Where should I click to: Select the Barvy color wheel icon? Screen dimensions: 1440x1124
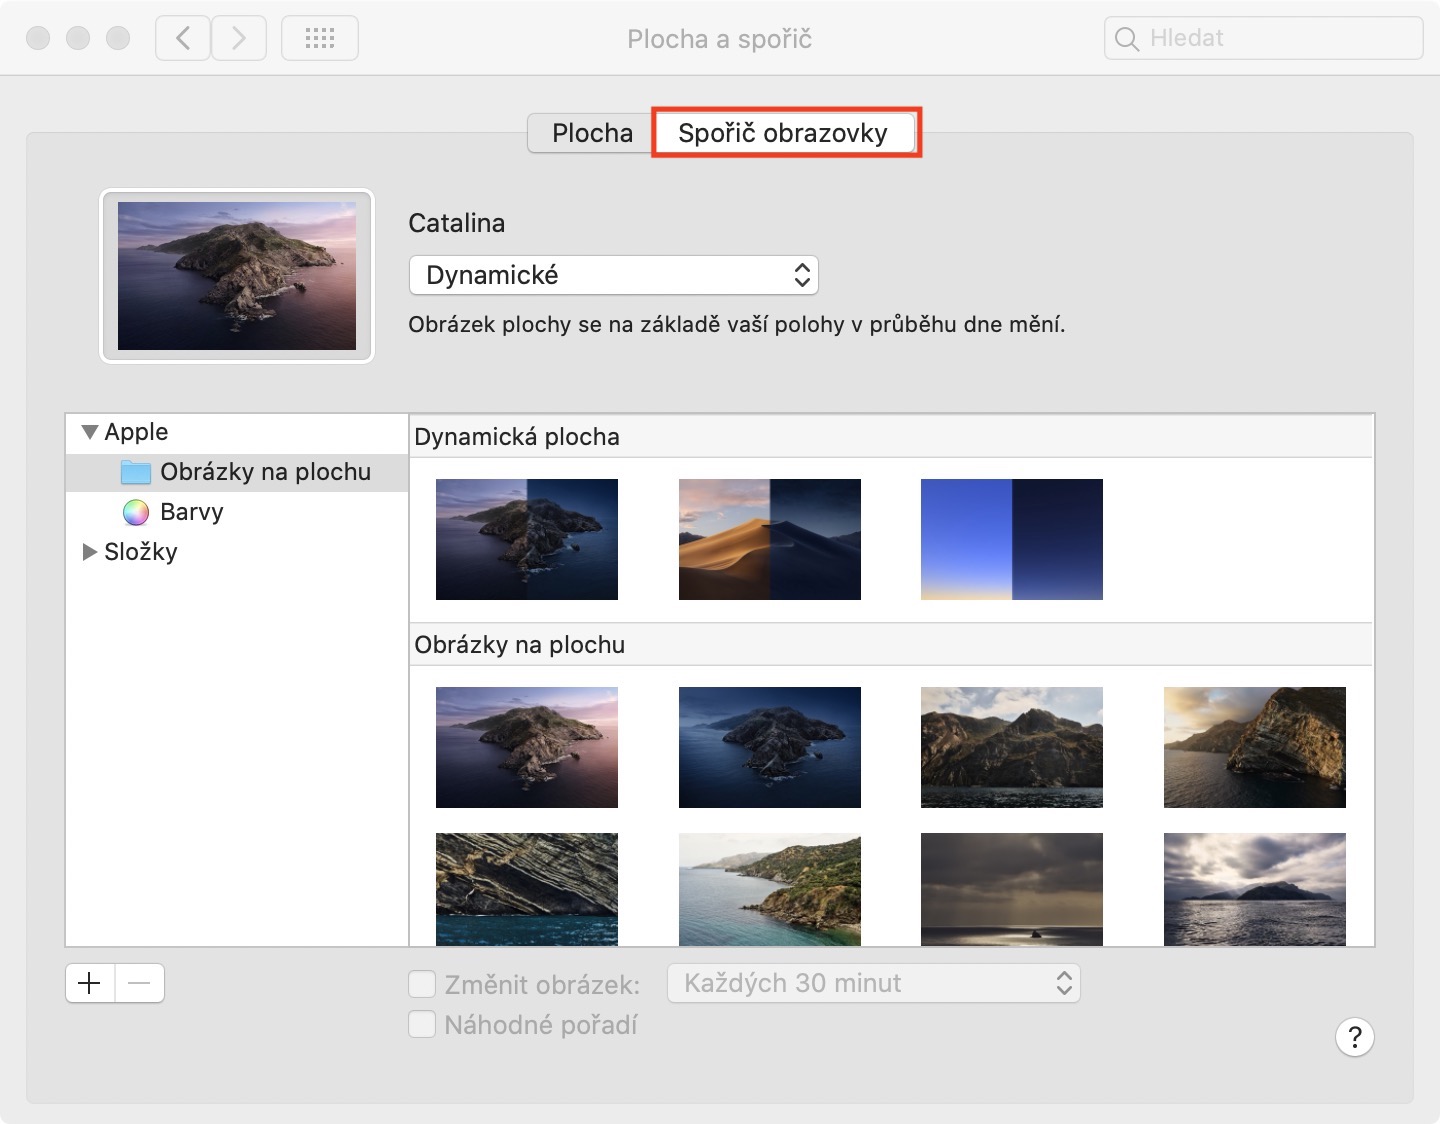pyautogui.click(x=136, y=512)
